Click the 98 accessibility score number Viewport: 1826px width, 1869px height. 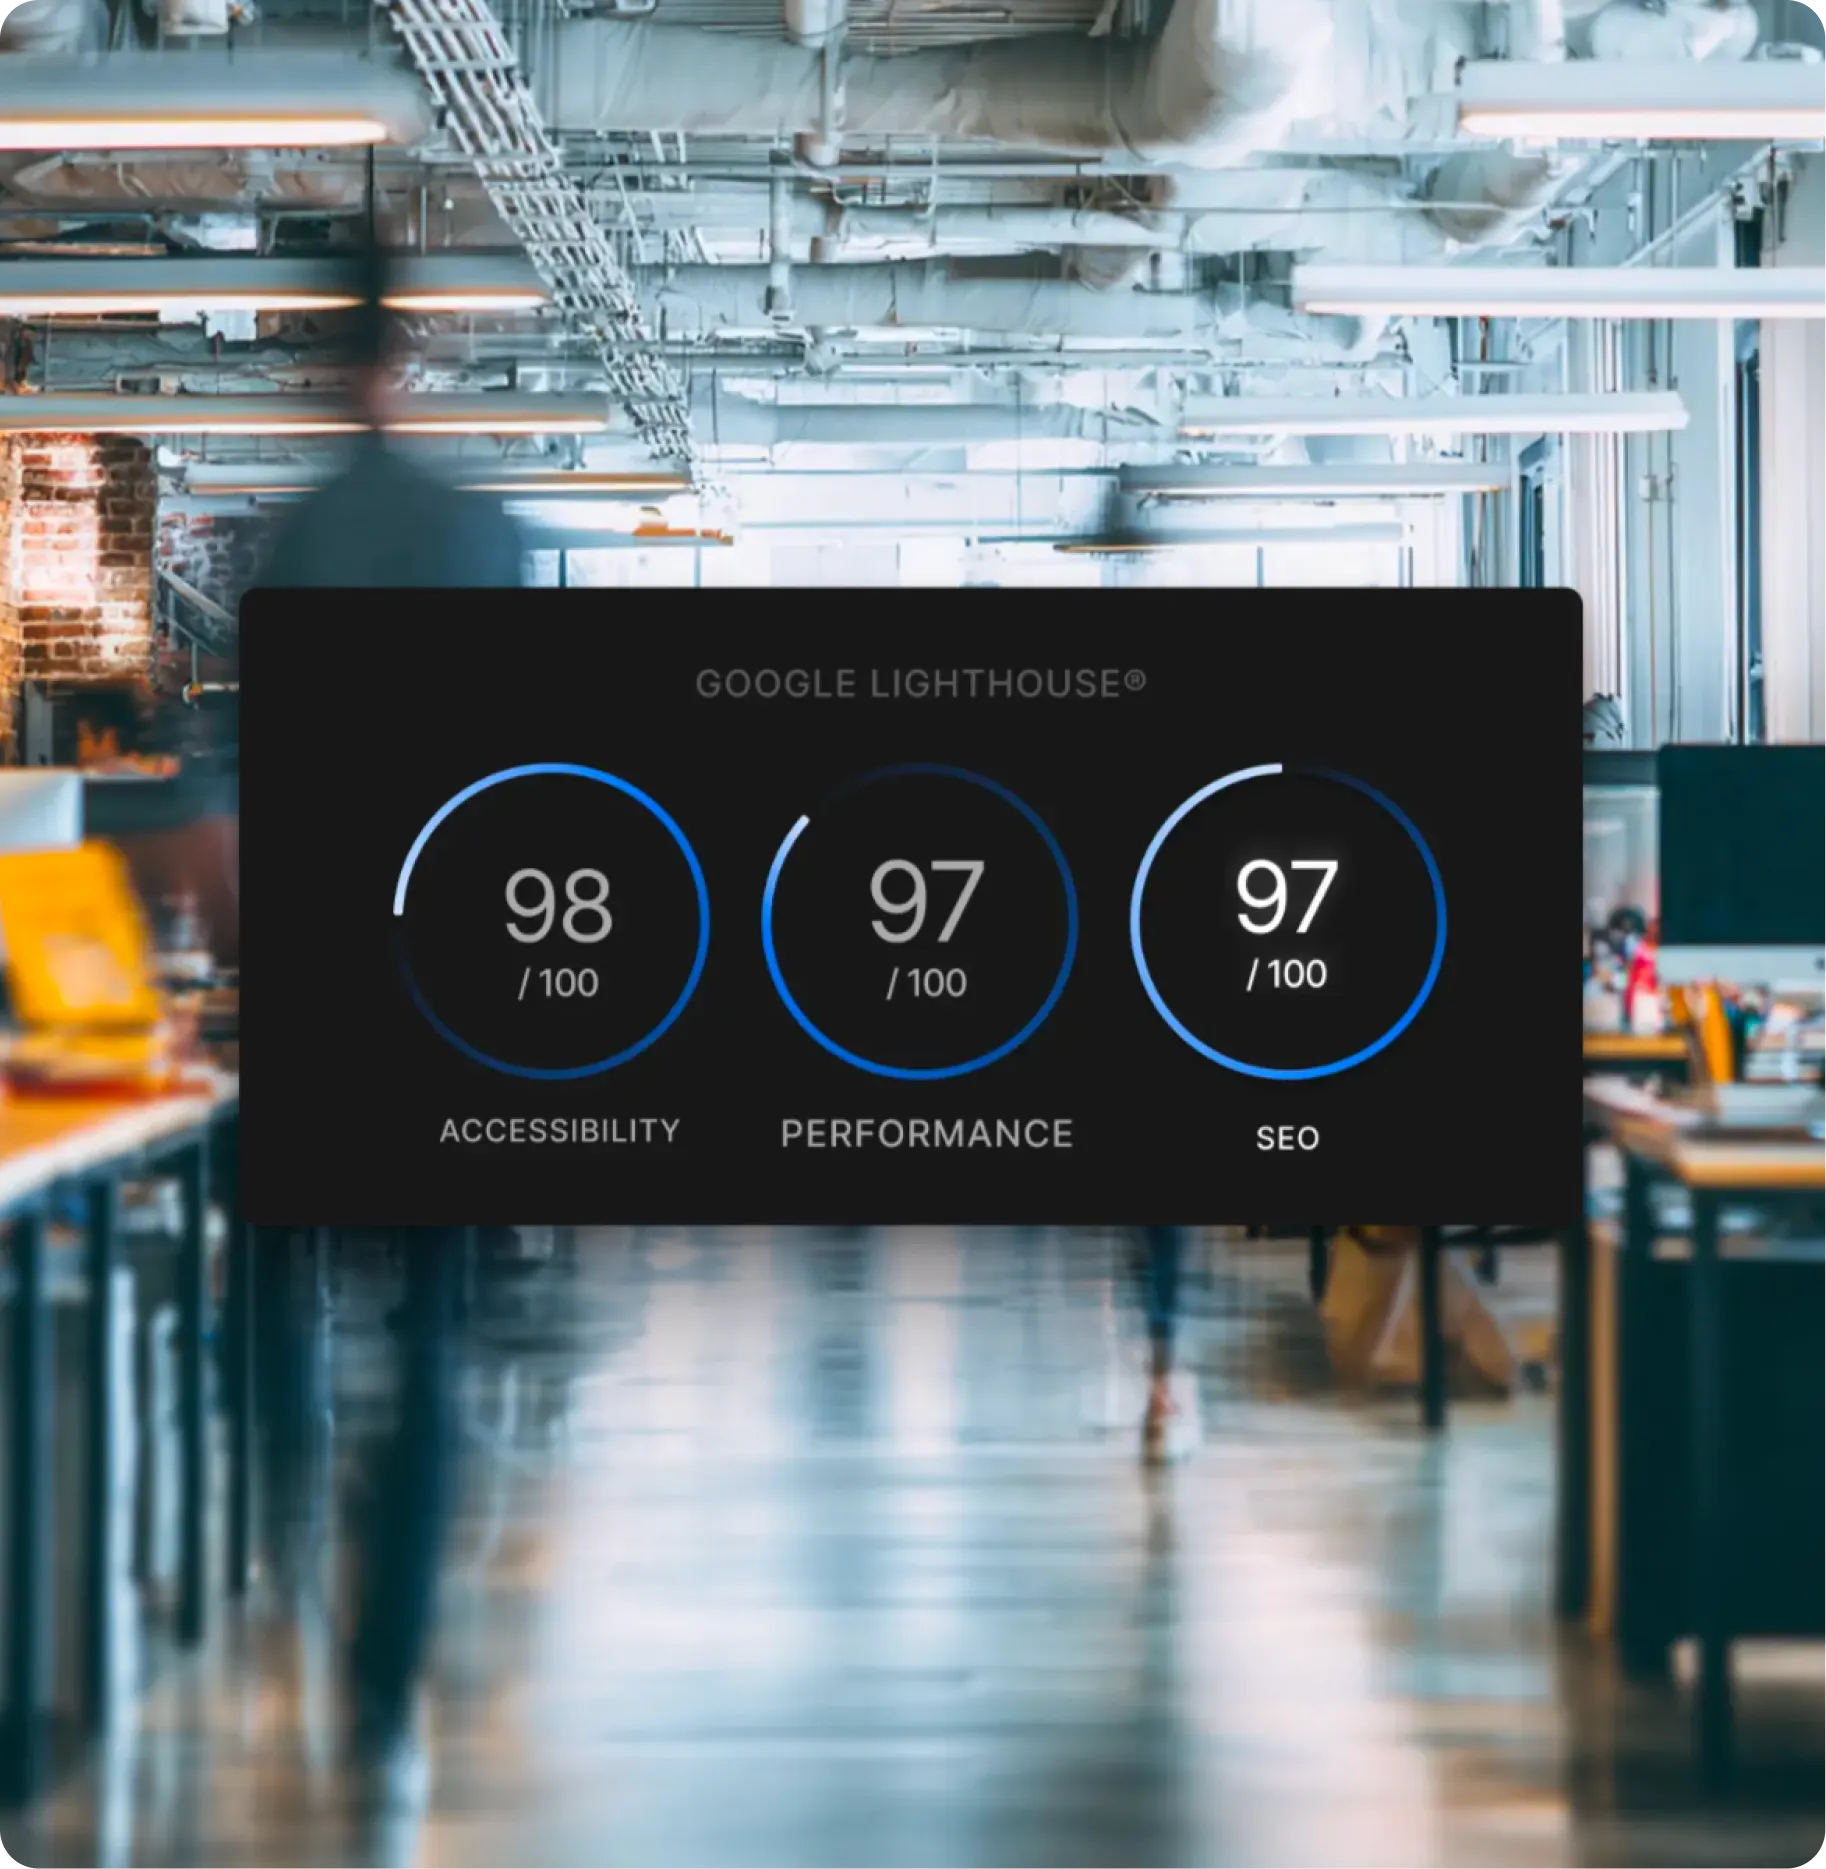pyautogui.click(x=558, y=905)
